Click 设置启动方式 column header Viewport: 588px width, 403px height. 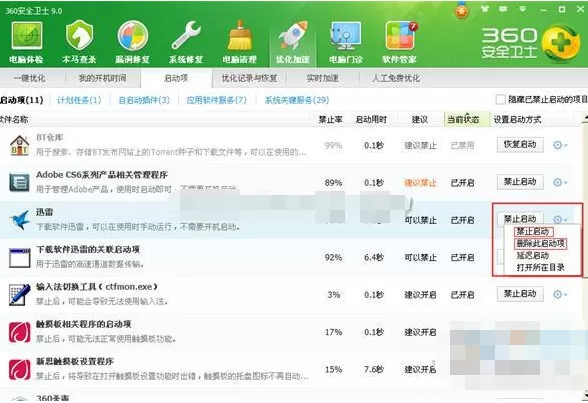517,120
